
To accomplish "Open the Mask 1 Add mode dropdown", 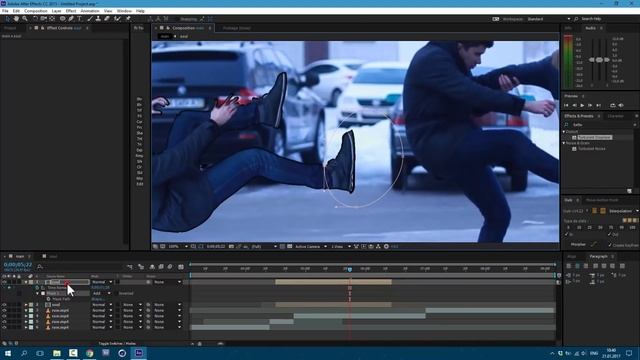I will pos(102,293).
